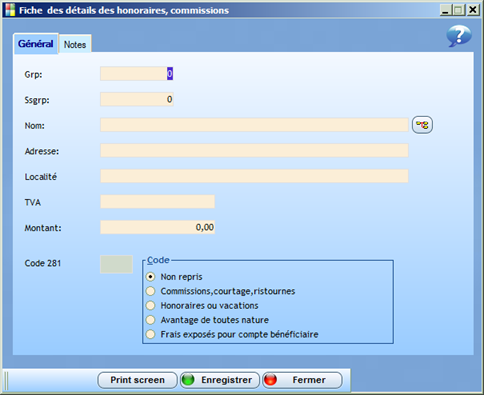
Task: Click the Nom lookup search icon button
Action: pos(422,125)
